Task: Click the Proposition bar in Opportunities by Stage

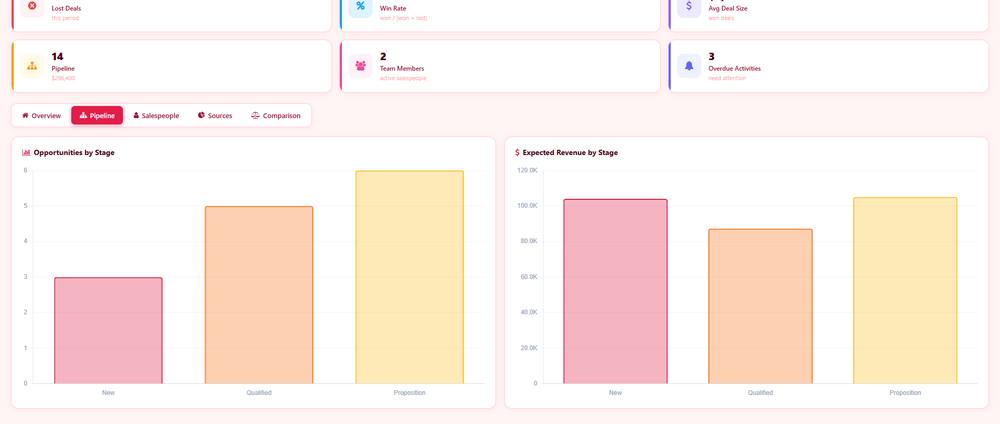Action: 409,277
